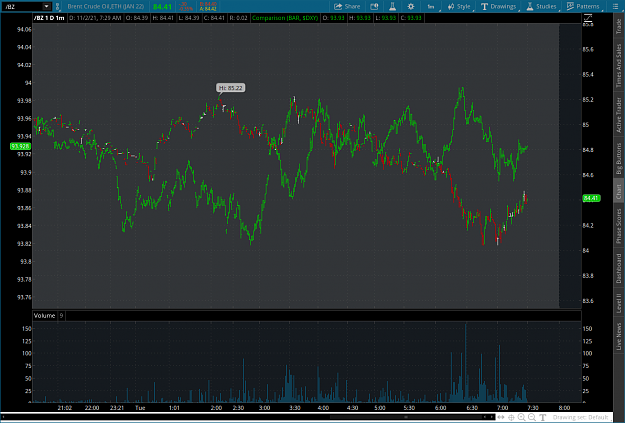Click the 93.76 left axis price label
This screenshot has height=423, width=625.
[24, 297]
